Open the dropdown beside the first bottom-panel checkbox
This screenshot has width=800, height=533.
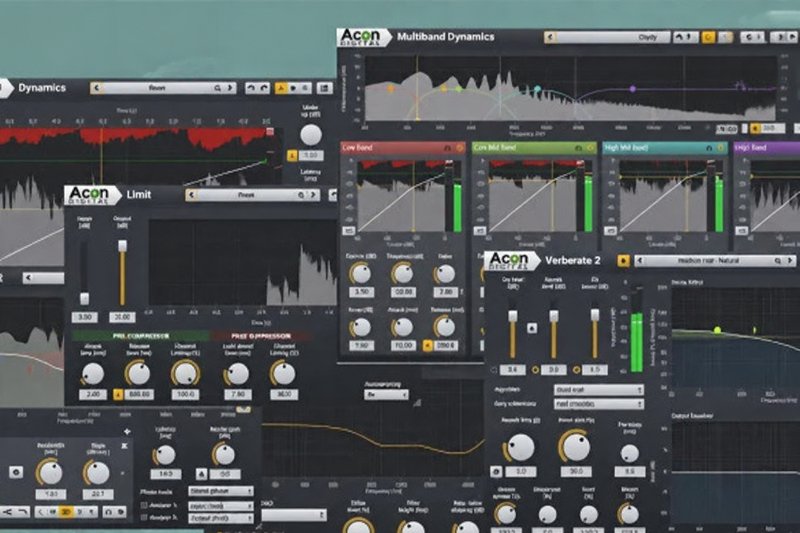[220, 506]
